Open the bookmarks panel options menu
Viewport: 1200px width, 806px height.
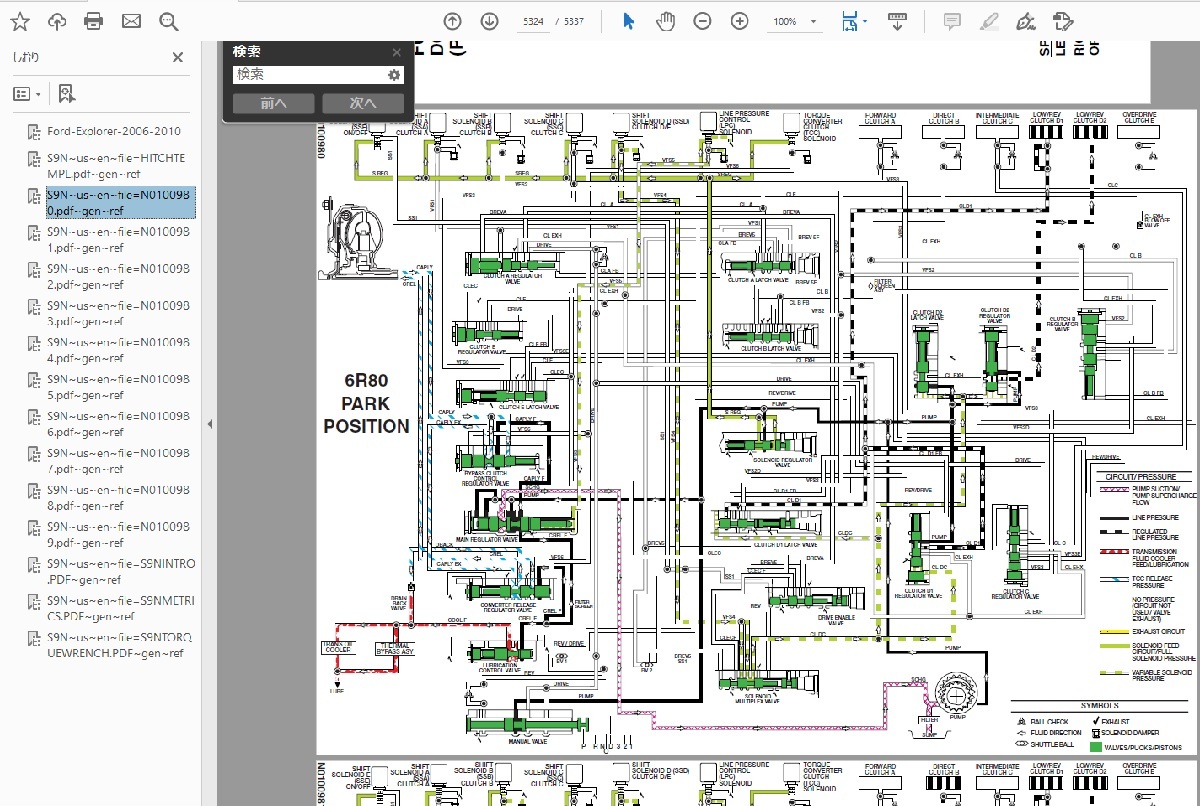pyautogui.click(x=26, y=94)
